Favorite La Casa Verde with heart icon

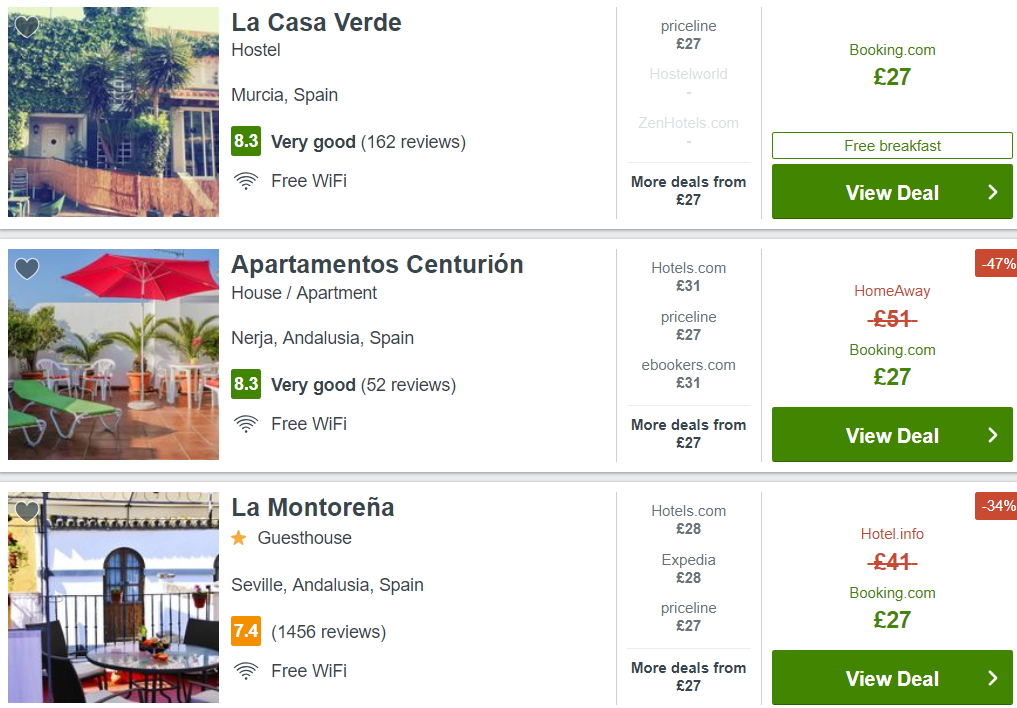click(x=27, y=26)
